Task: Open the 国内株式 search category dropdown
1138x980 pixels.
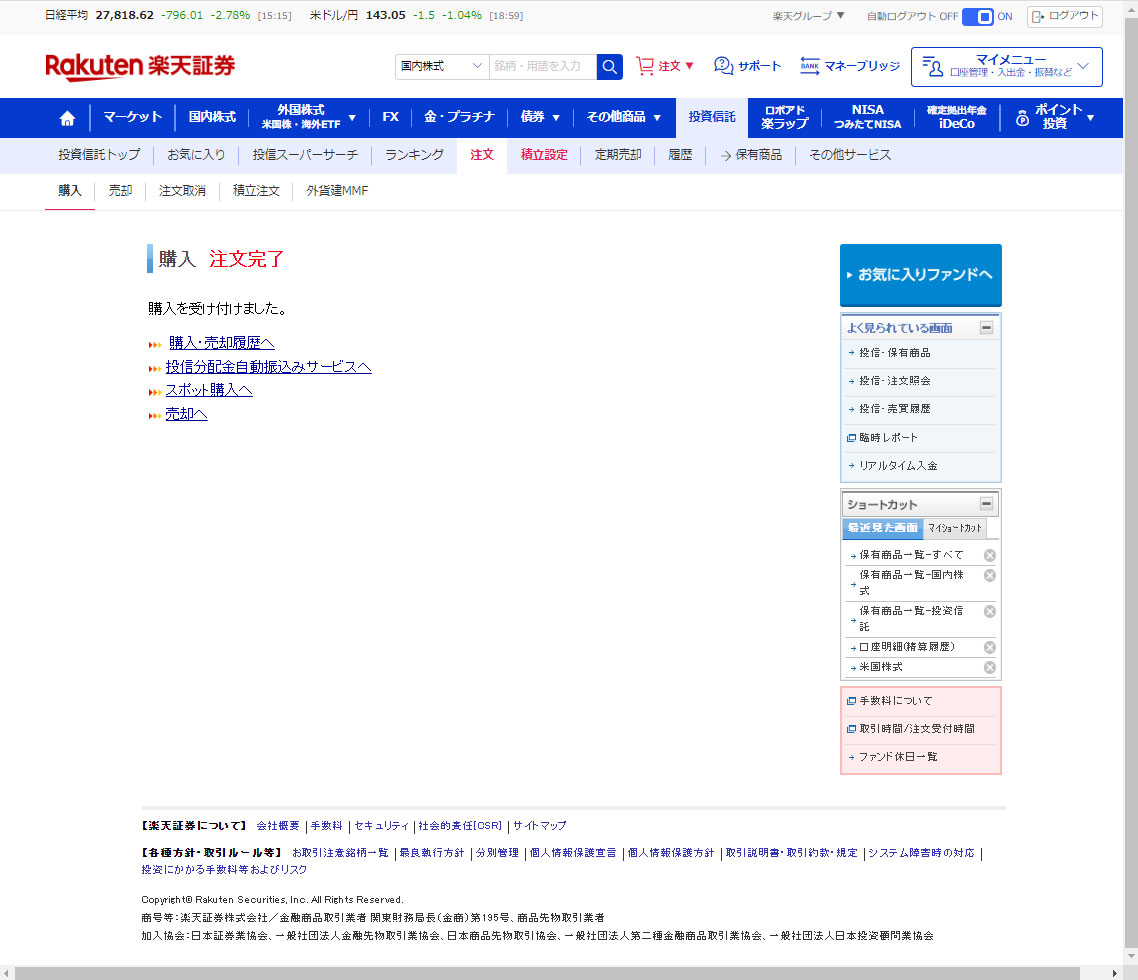Action: pos(441,67)
